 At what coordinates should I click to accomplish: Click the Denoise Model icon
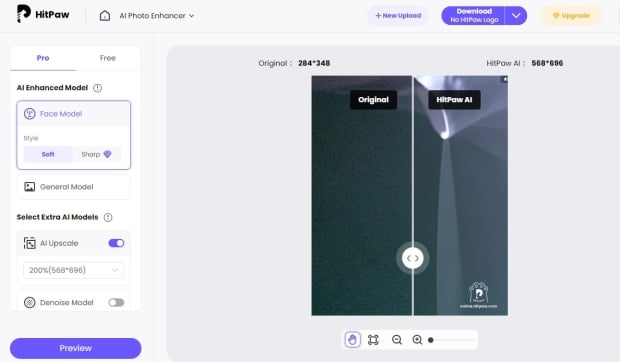[x=30, y=303]
